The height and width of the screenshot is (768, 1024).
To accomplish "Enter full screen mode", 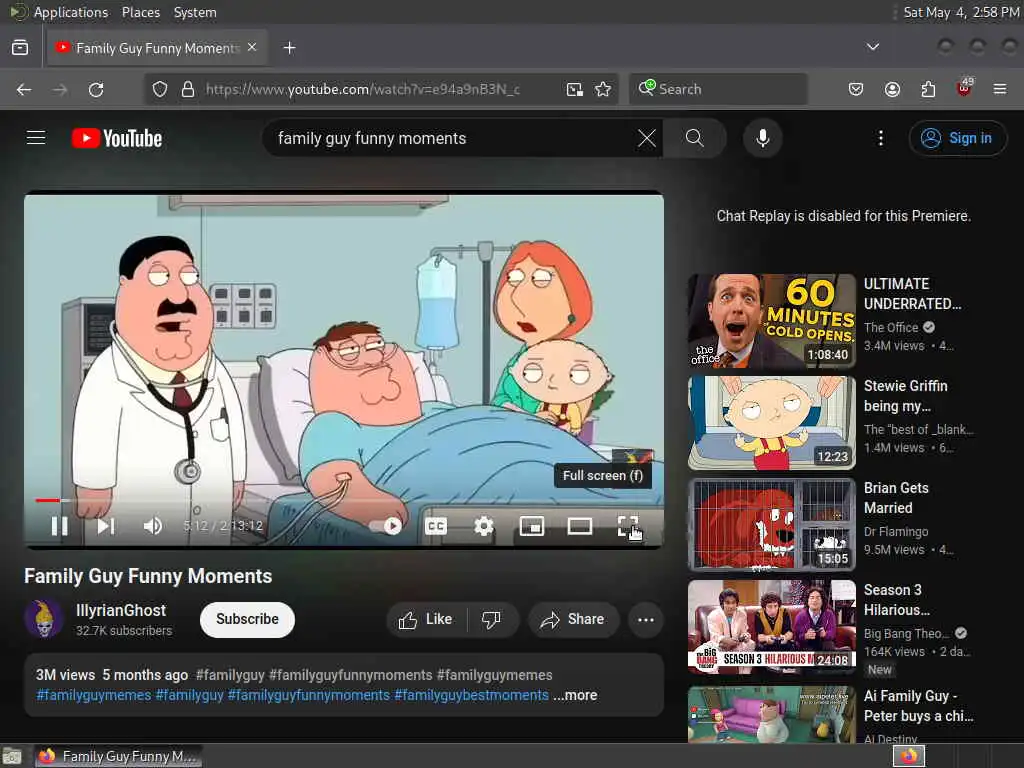I will click(x=628, y=526).
